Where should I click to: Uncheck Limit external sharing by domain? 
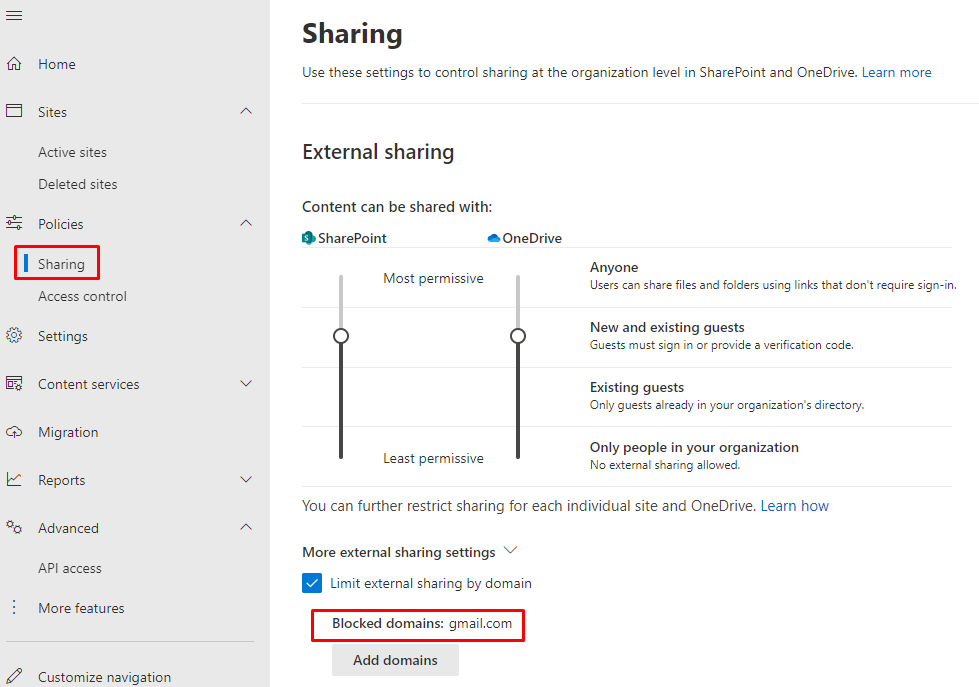(x=312, y=583)
